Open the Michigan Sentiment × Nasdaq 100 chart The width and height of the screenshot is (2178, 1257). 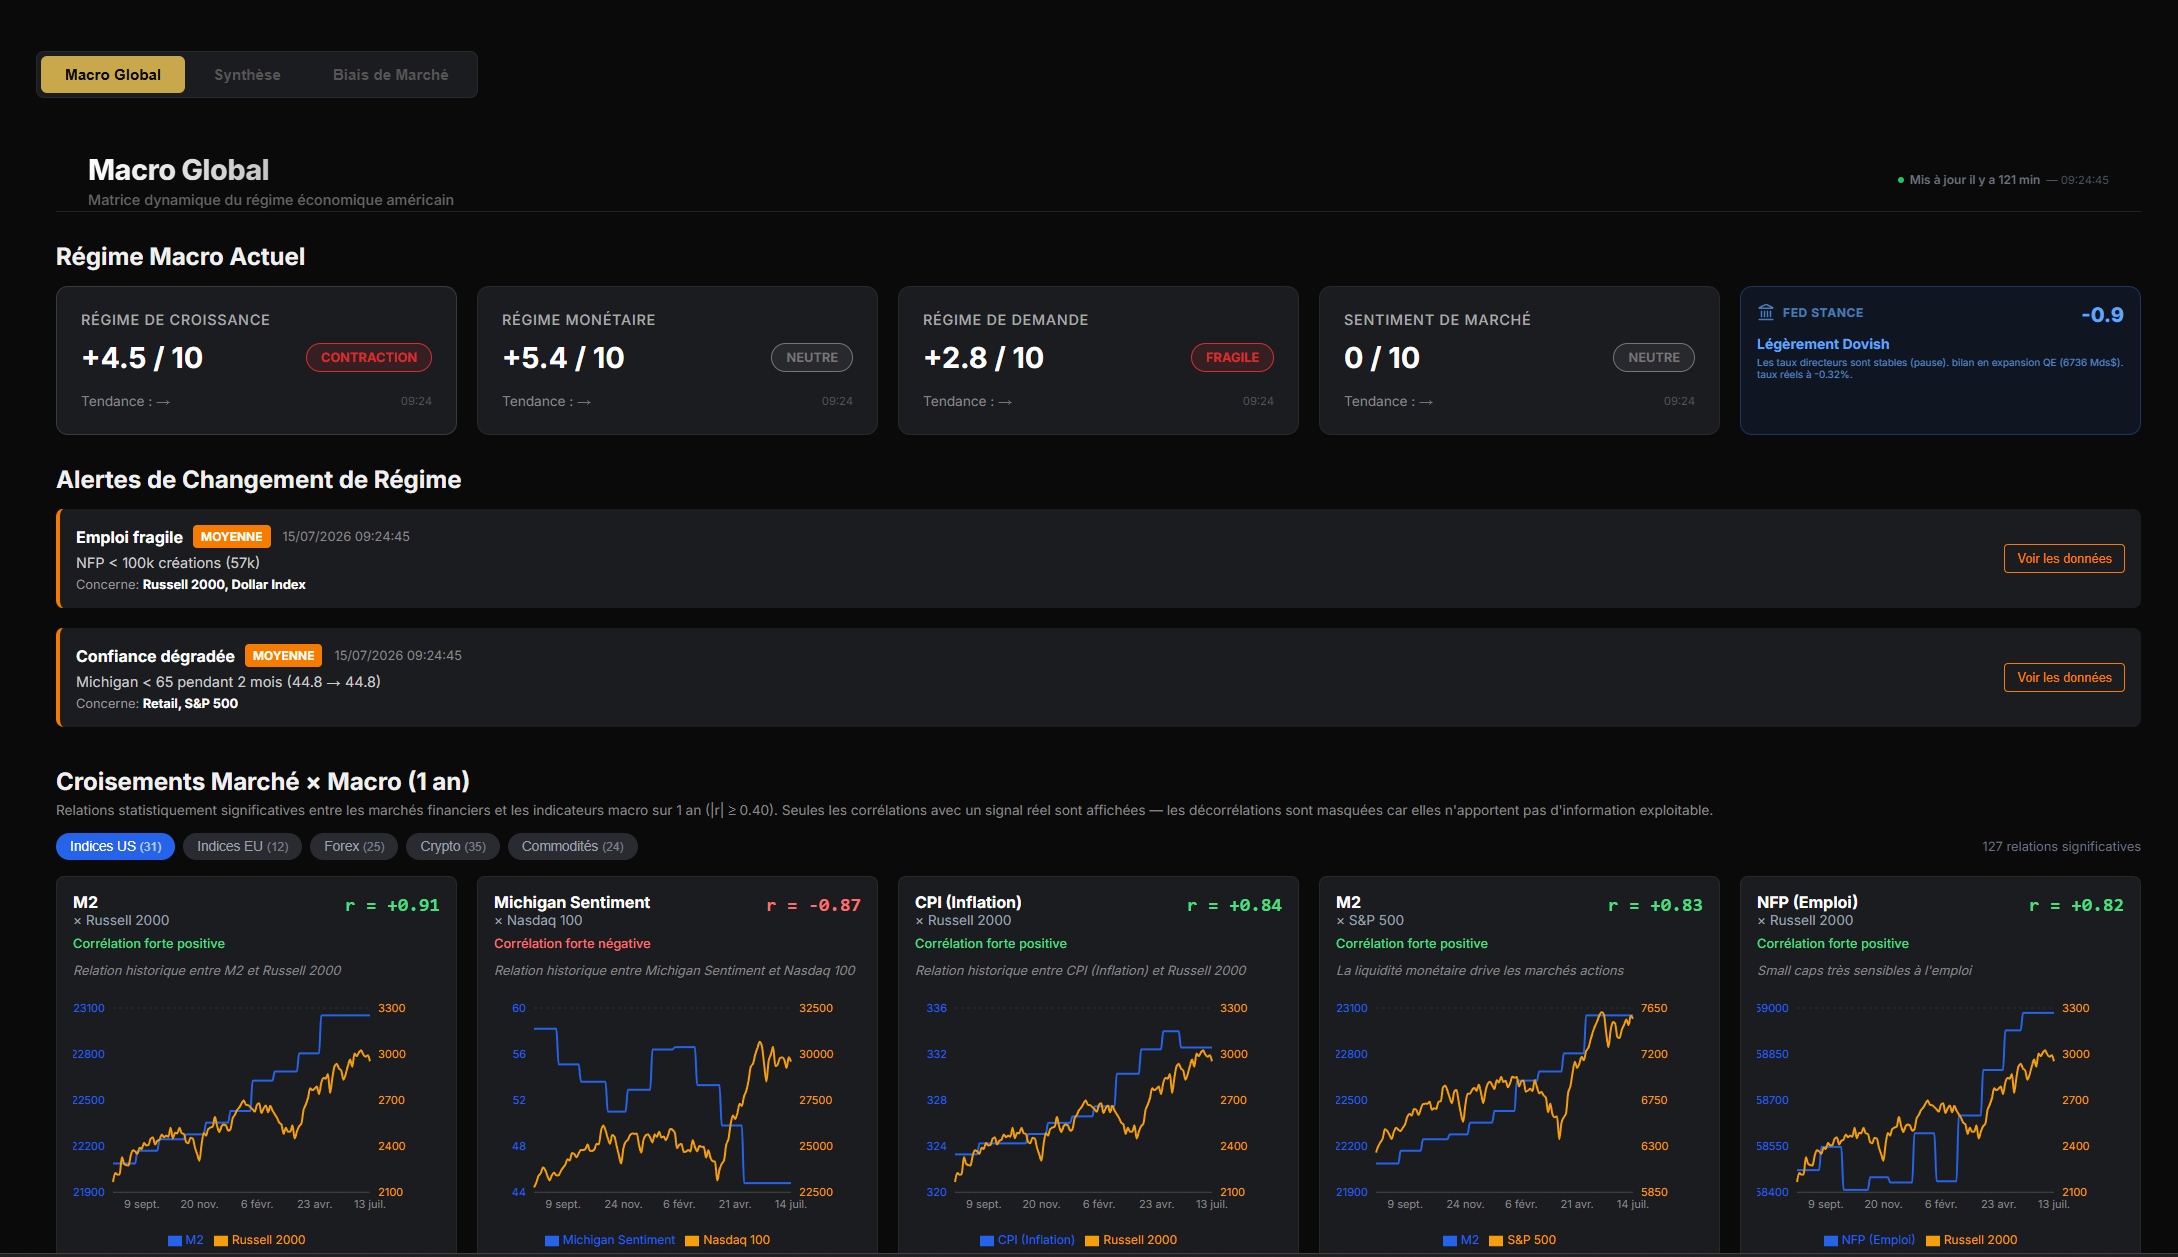[x=677, y=1065]
